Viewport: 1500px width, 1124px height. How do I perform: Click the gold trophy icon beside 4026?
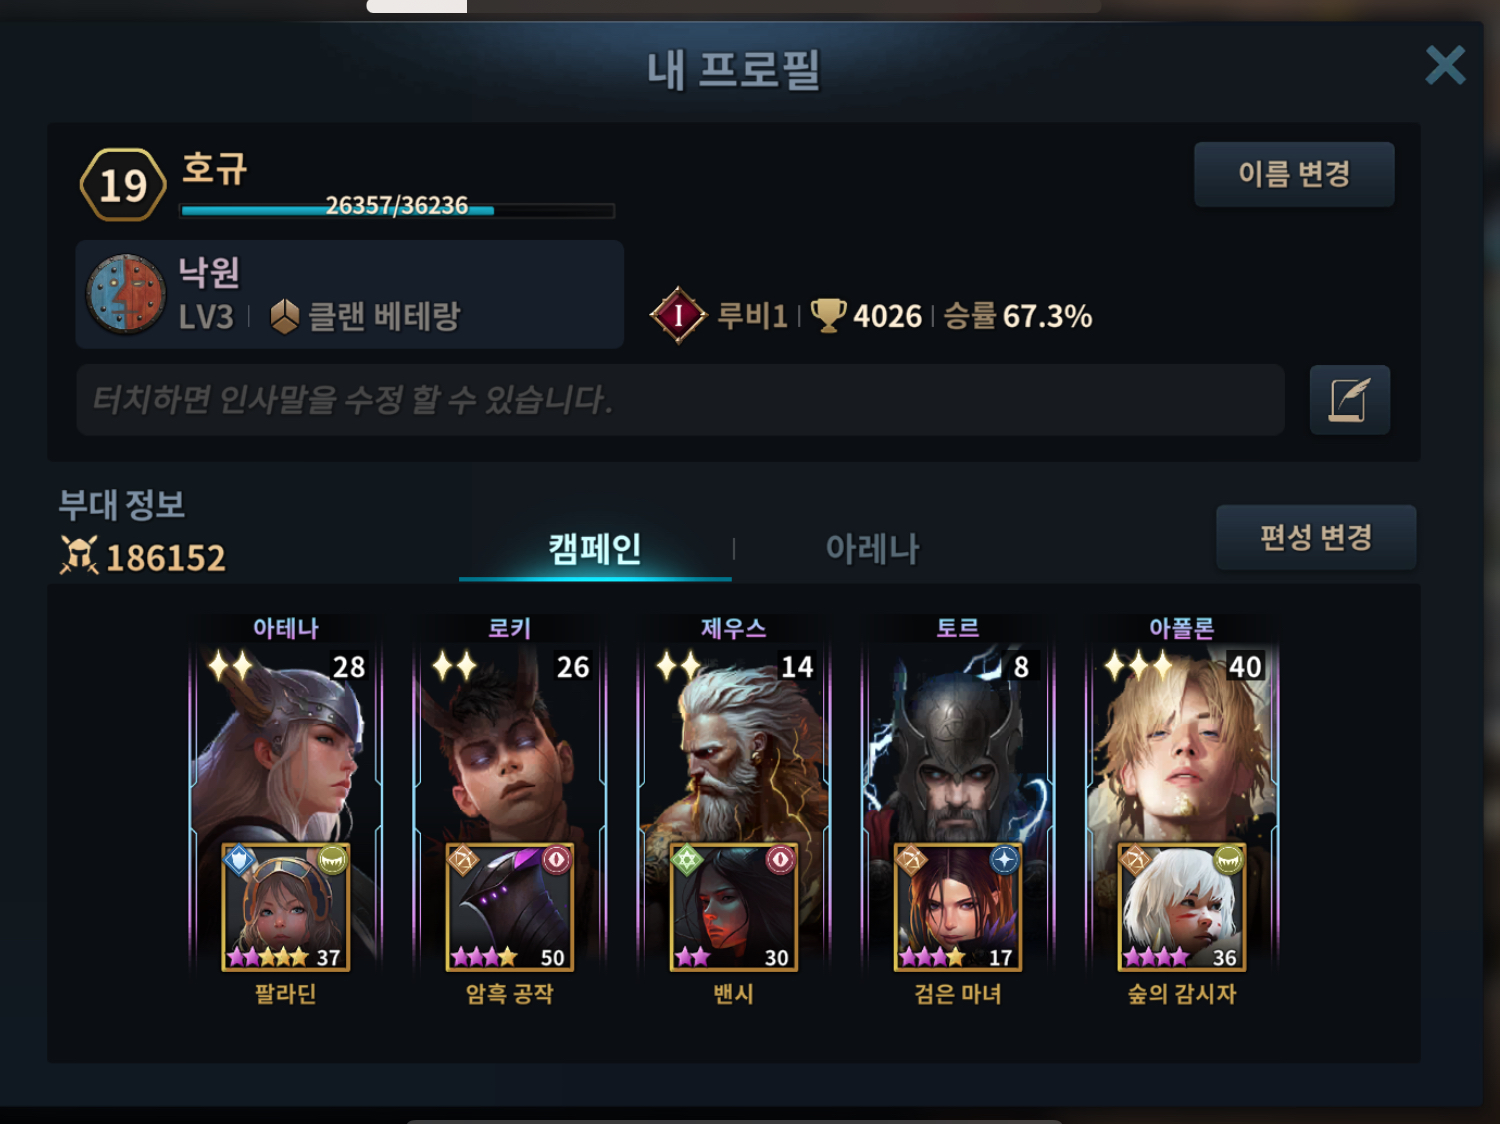tap(828, 315)
